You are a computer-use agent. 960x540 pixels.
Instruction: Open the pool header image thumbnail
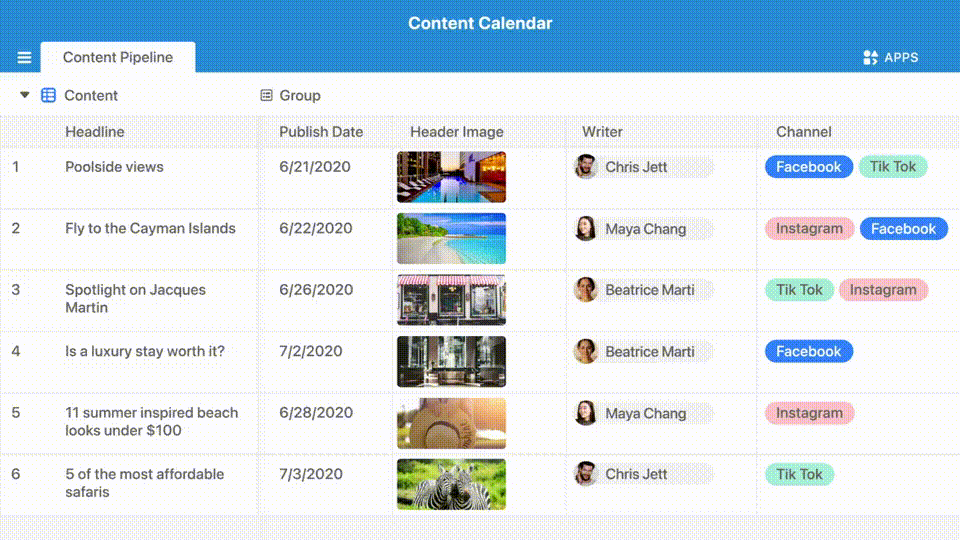coord(451,177)
